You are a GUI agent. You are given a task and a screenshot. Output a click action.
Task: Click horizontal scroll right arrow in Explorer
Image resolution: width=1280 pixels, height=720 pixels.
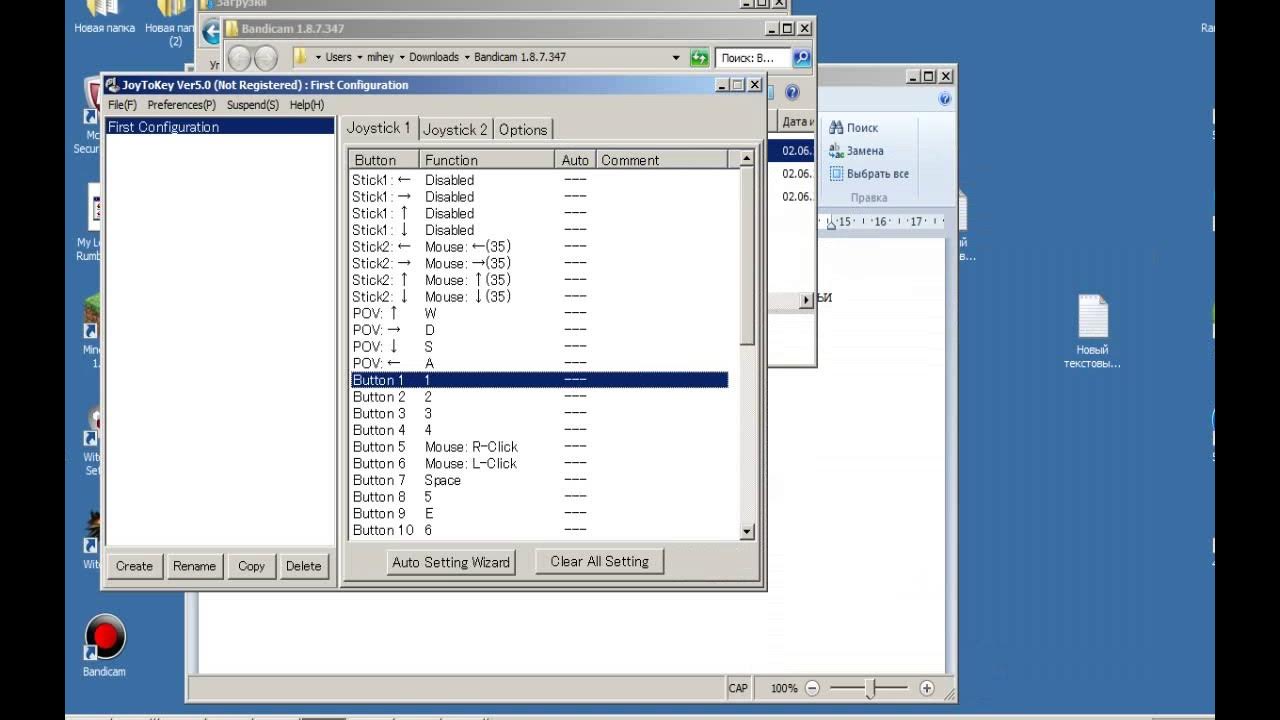[x=807, y=300]
